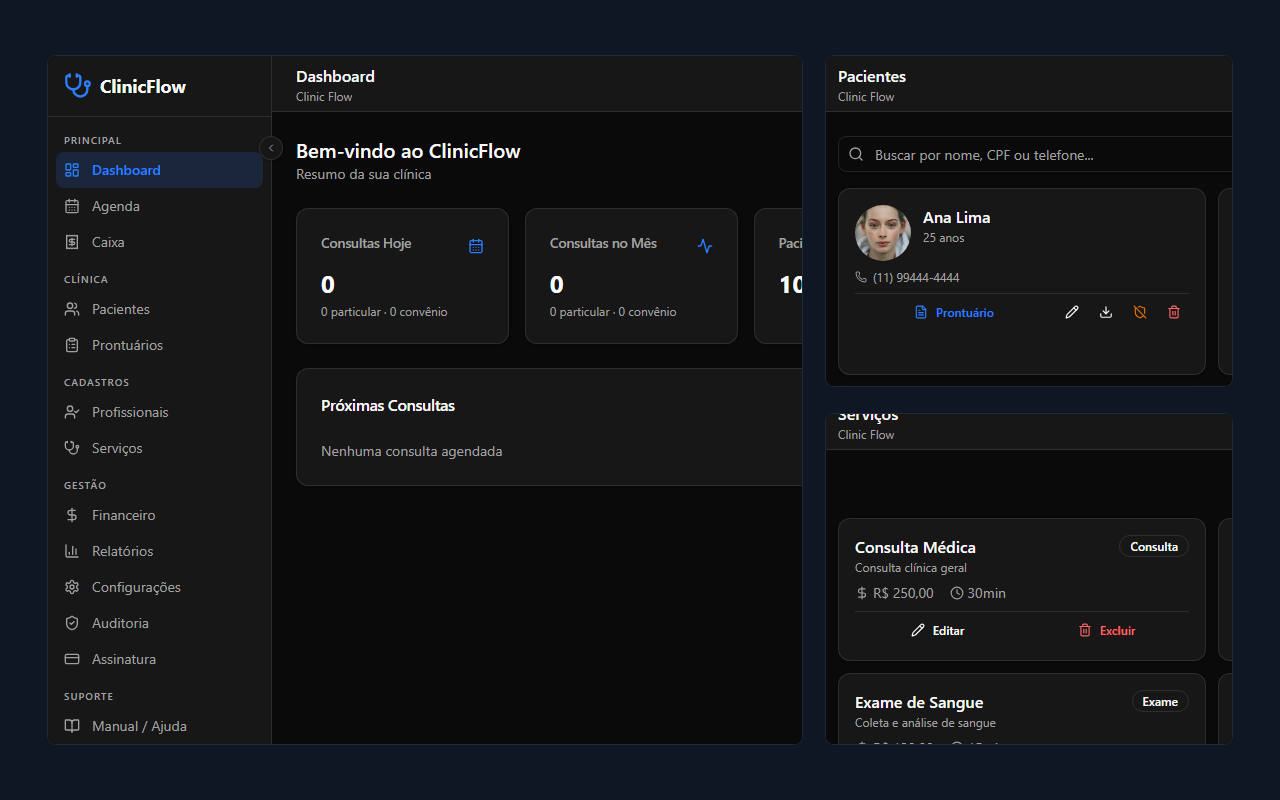
Task: Click the Agenda calendar icon in sidebar
Action: (x=72, y=206)
